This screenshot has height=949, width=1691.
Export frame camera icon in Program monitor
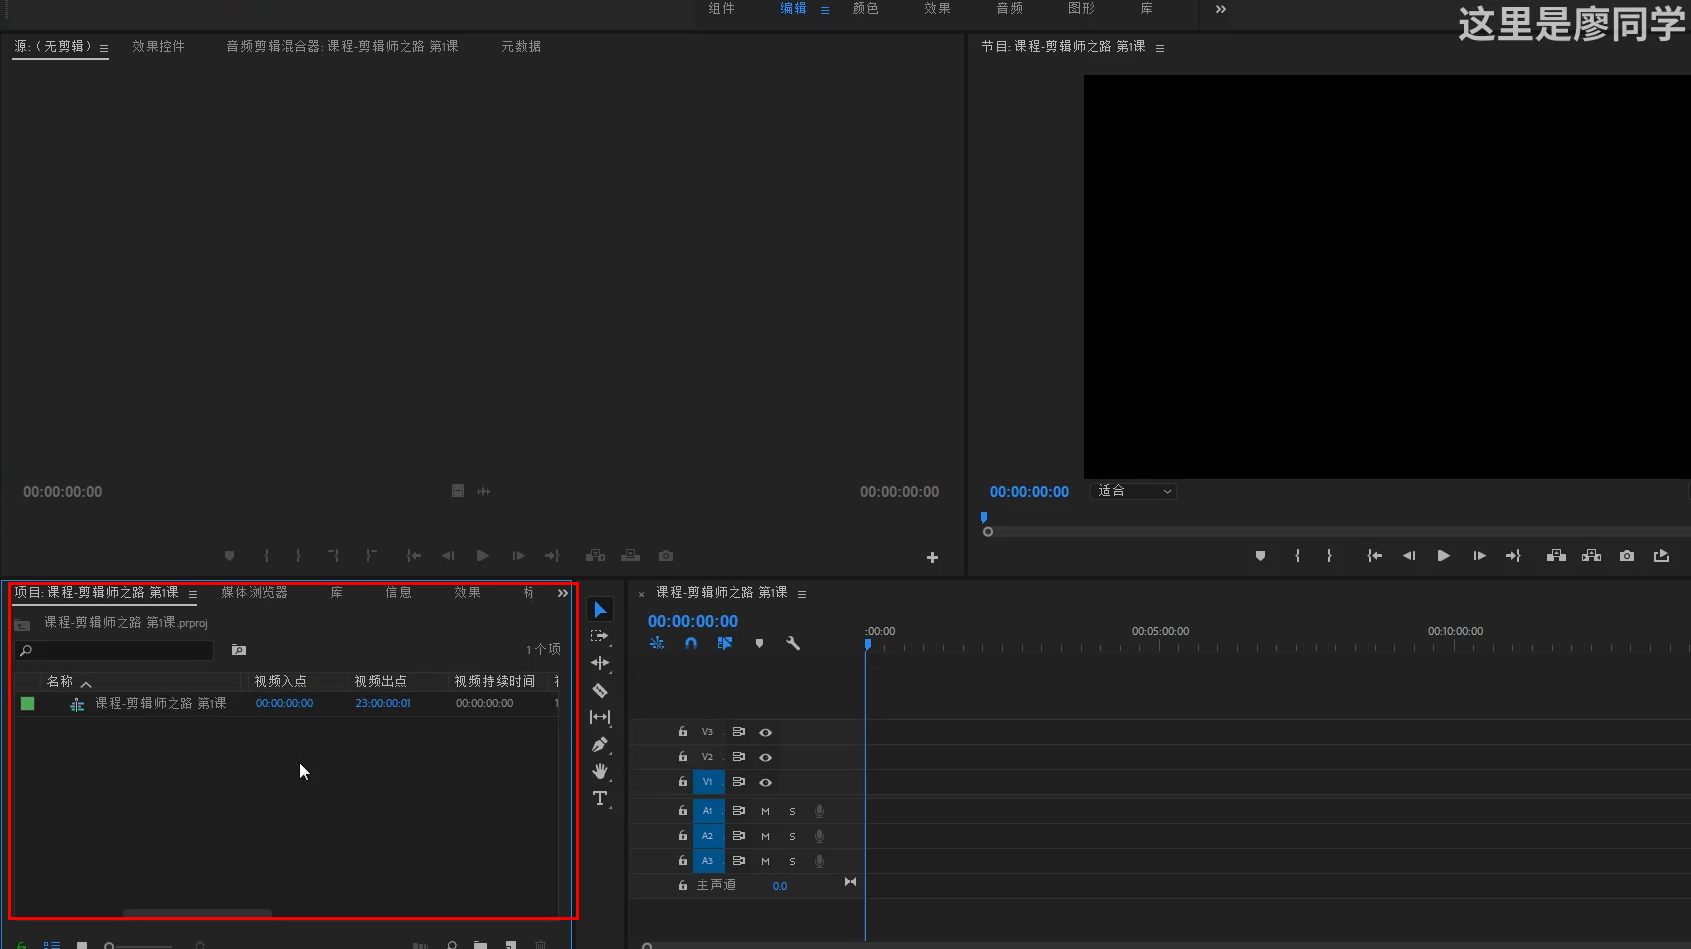1627,556
